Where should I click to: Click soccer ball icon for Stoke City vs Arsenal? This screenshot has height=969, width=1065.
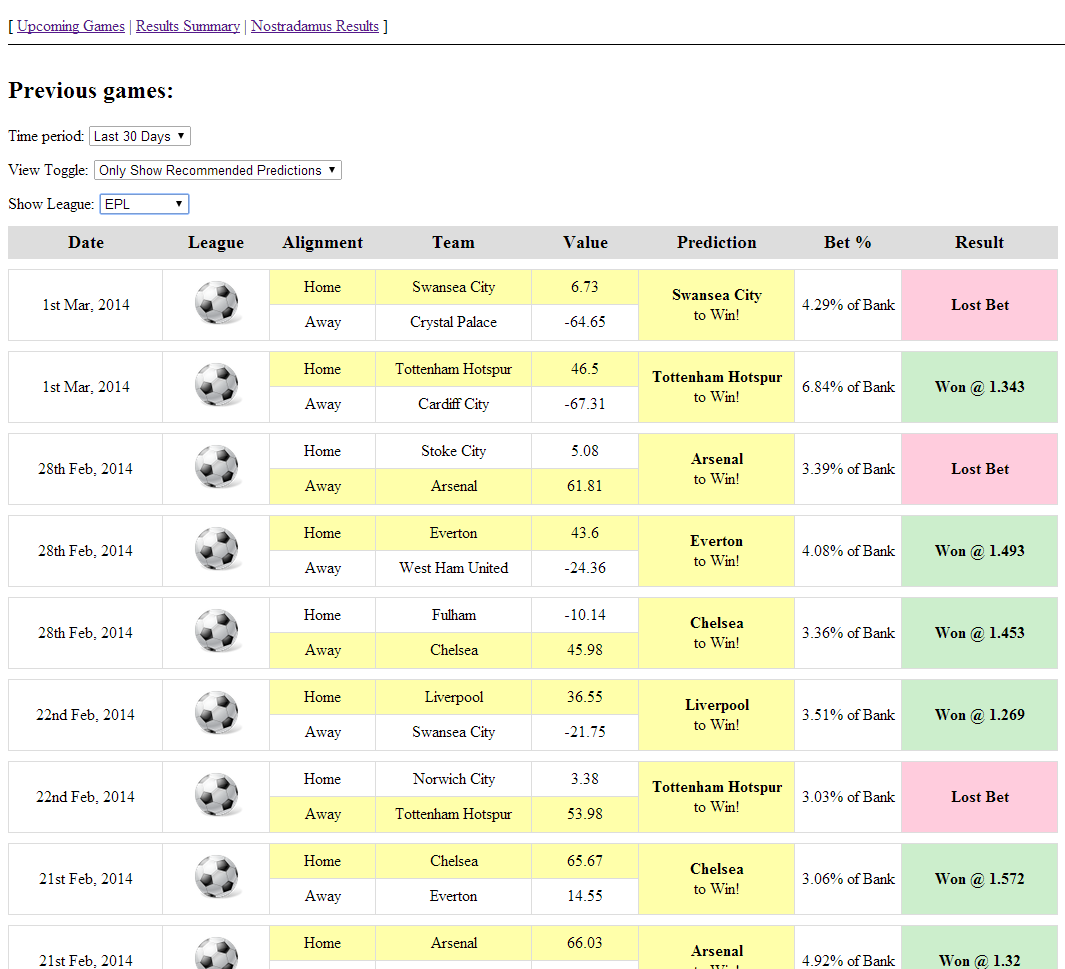pyautogui.click(x=217, y=467)
